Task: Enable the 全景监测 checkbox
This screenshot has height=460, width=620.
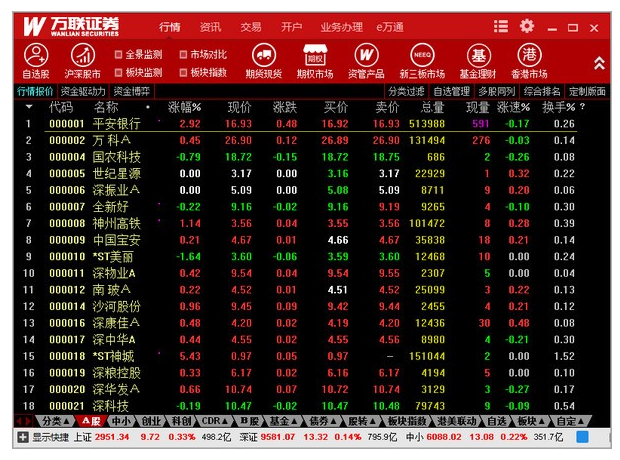Action: [118, 55]
